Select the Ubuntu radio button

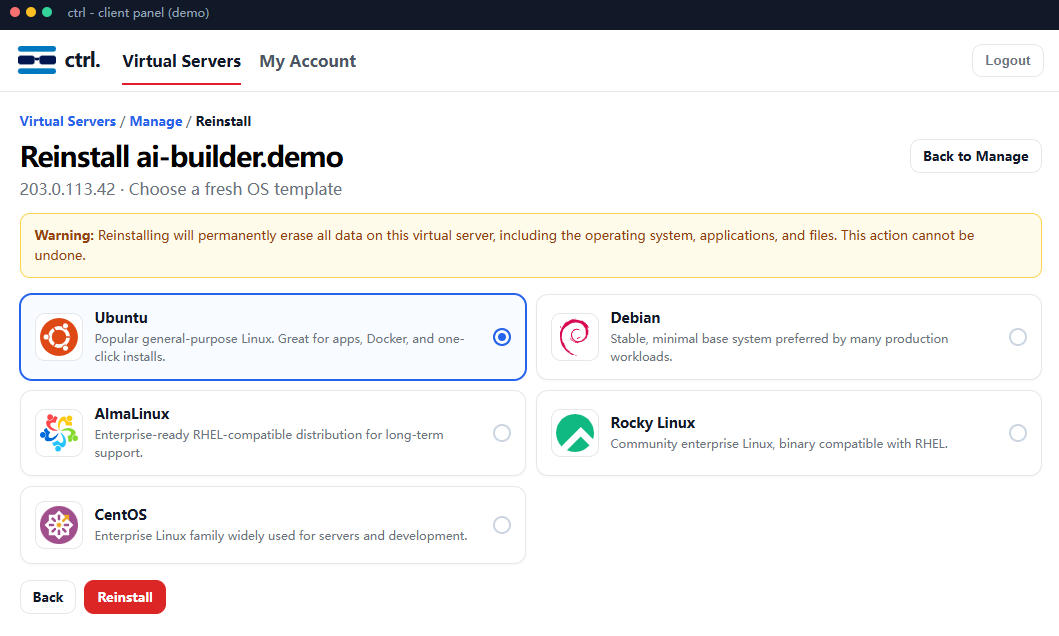point(502,337)
